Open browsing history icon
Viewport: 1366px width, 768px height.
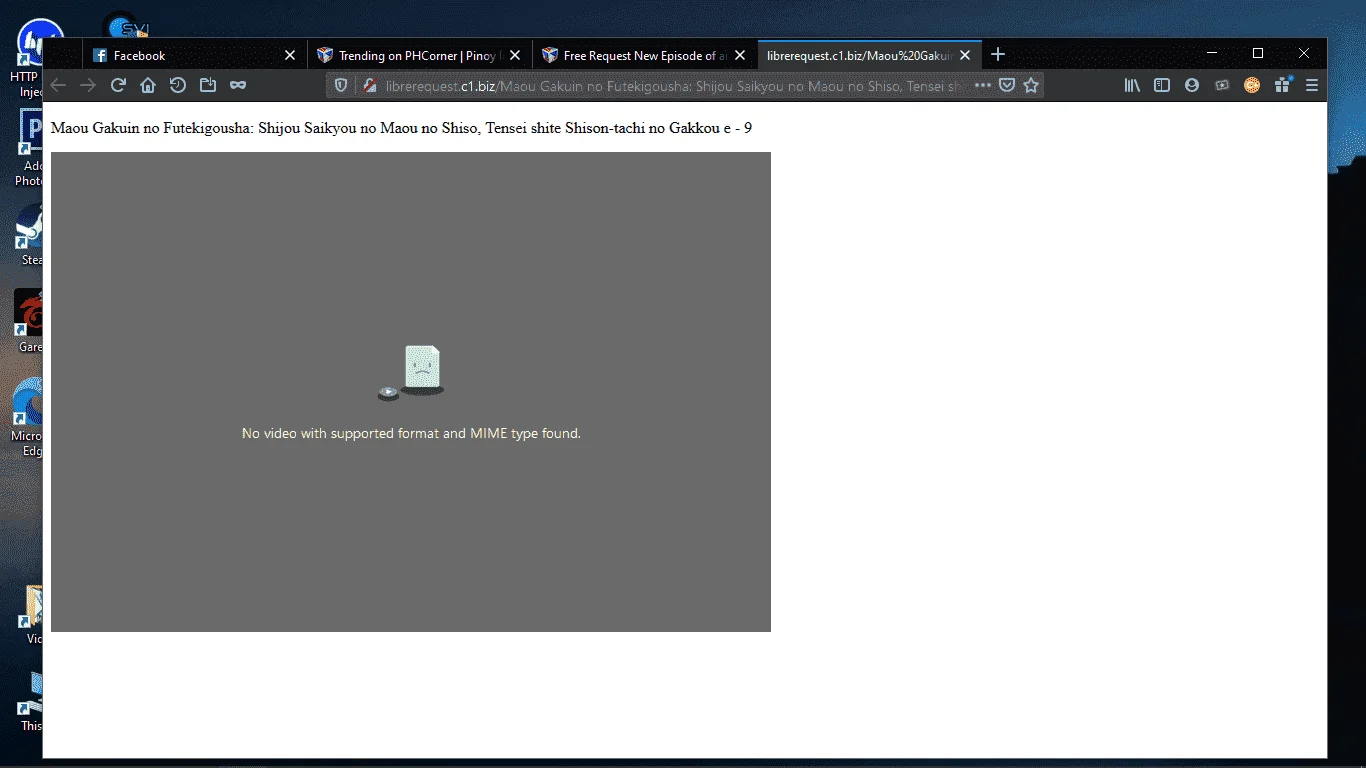tap(178, 86)
